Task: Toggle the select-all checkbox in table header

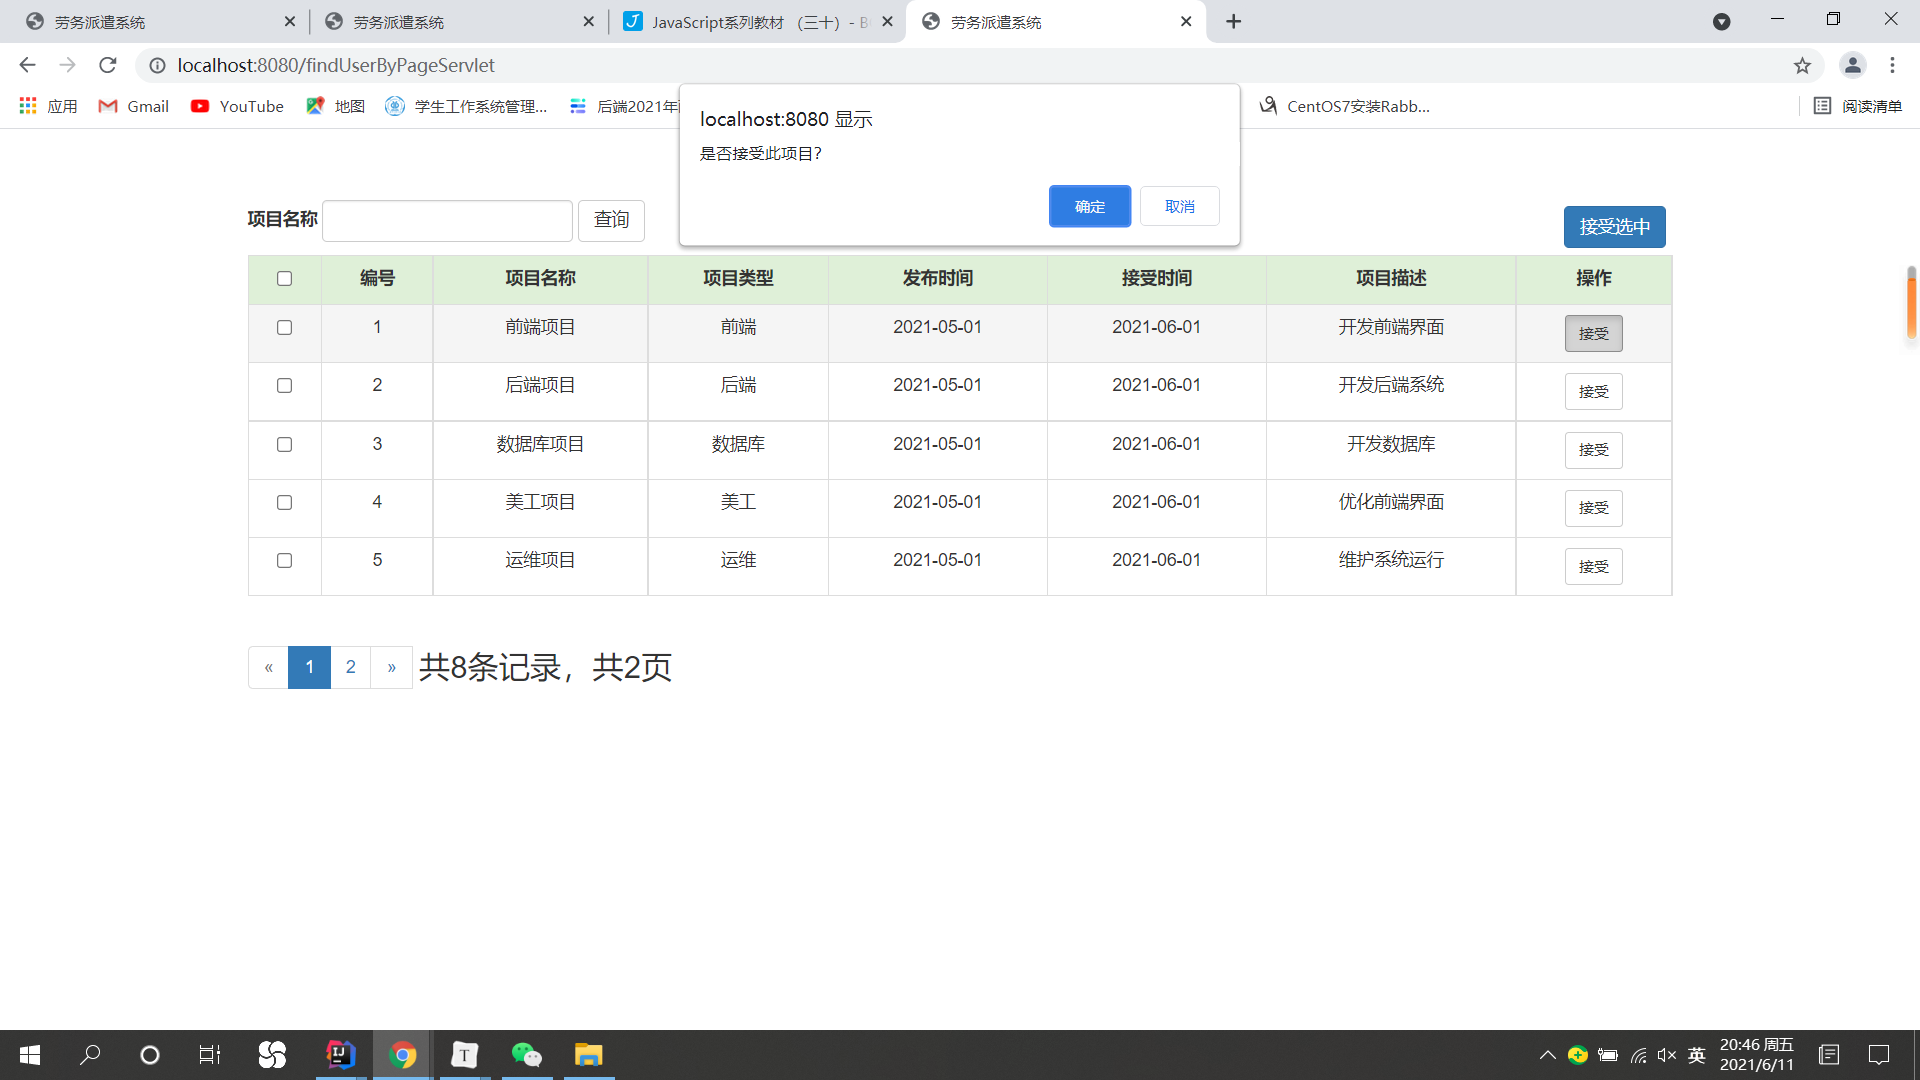Action: [285, 279]
